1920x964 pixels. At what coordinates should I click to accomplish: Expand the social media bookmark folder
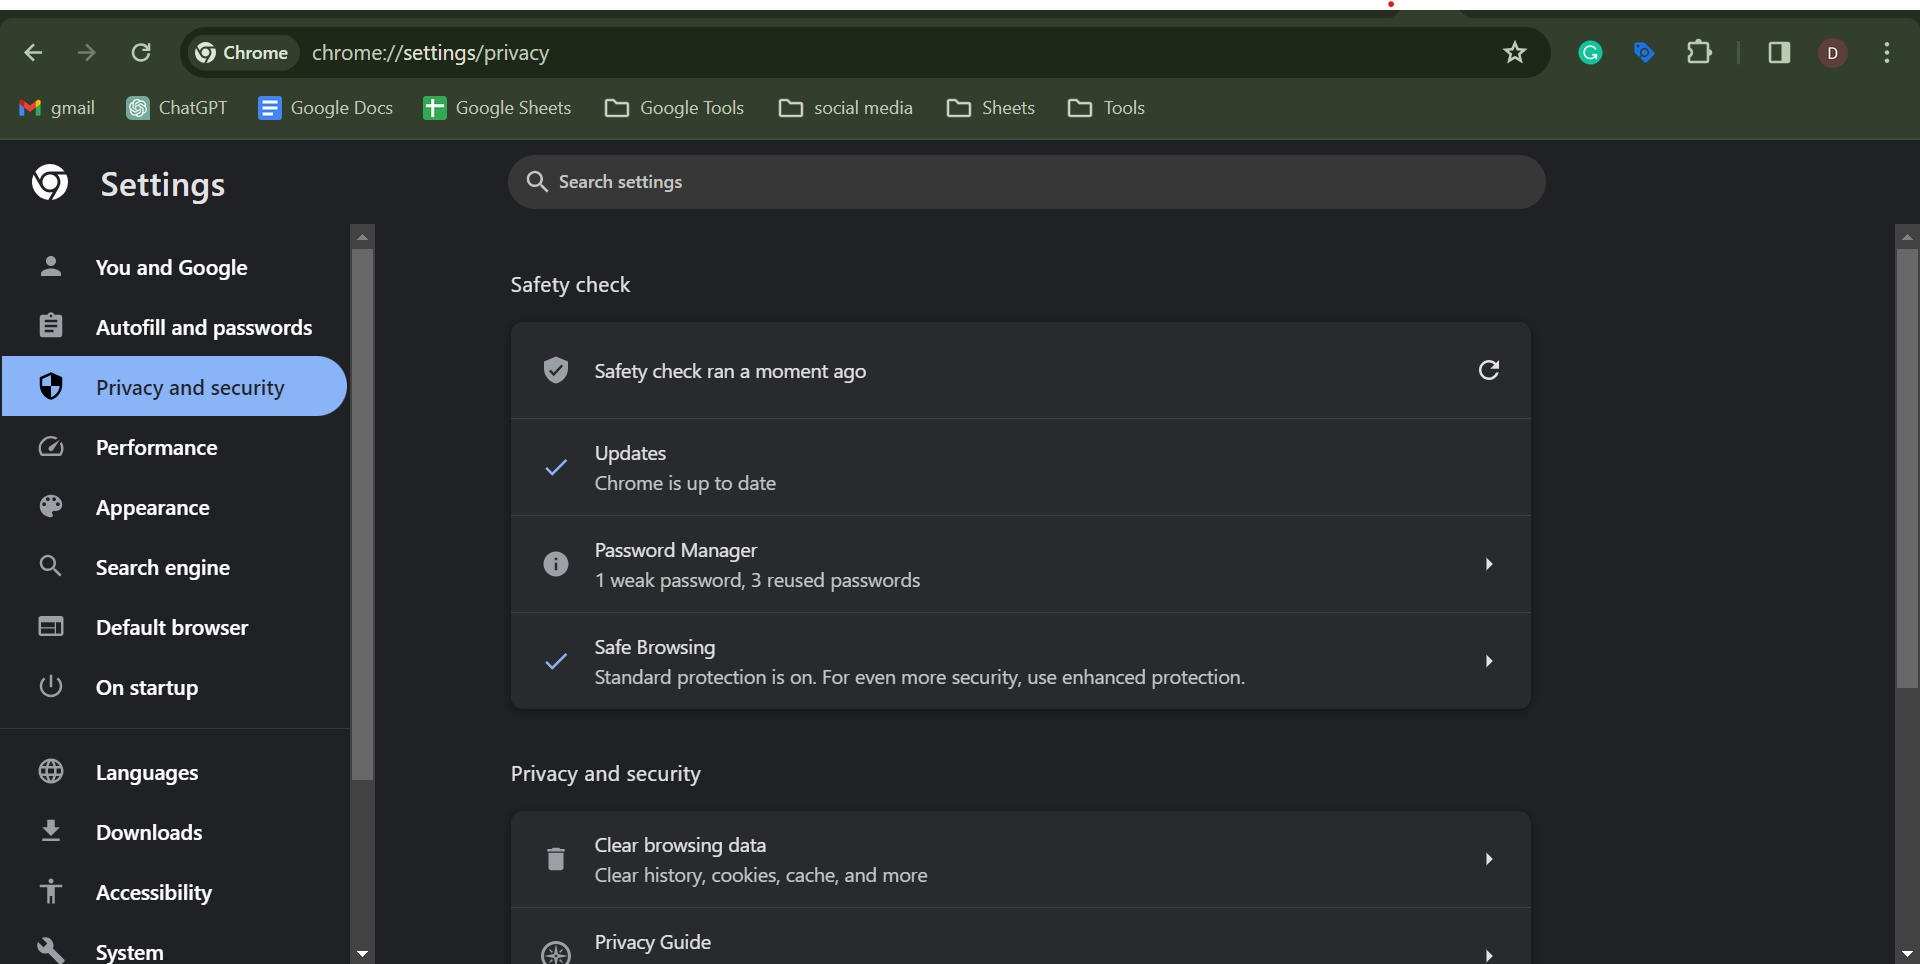[x=846, y=107]
